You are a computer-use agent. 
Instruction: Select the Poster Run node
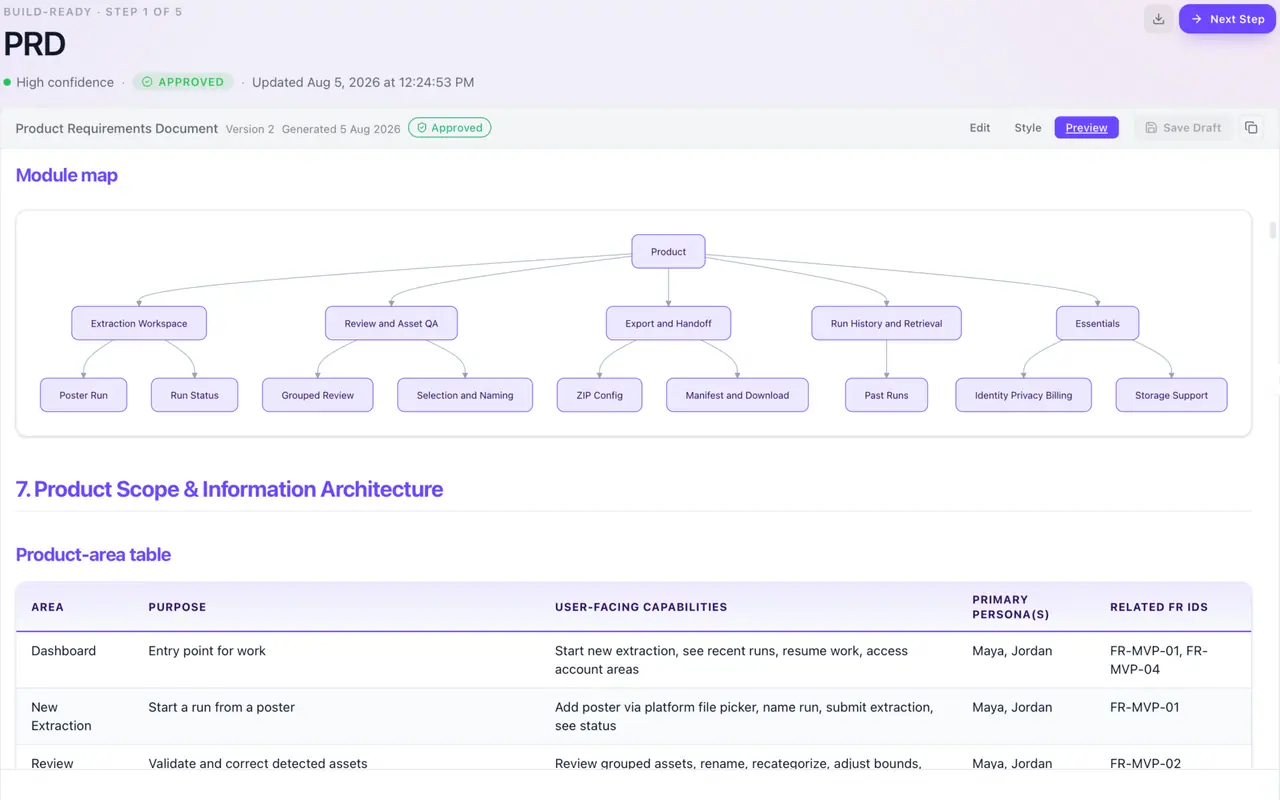[x=83, y=395]
